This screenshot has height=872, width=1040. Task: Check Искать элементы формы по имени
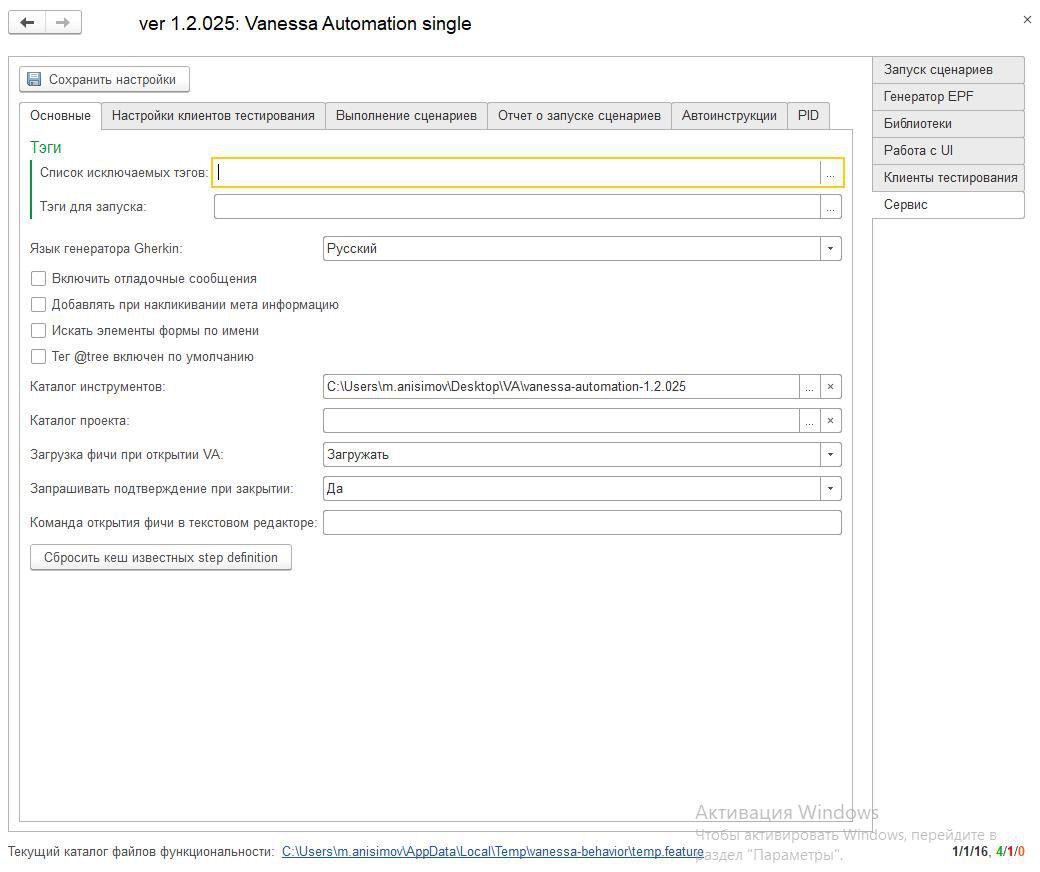click(x=38, y=330)
